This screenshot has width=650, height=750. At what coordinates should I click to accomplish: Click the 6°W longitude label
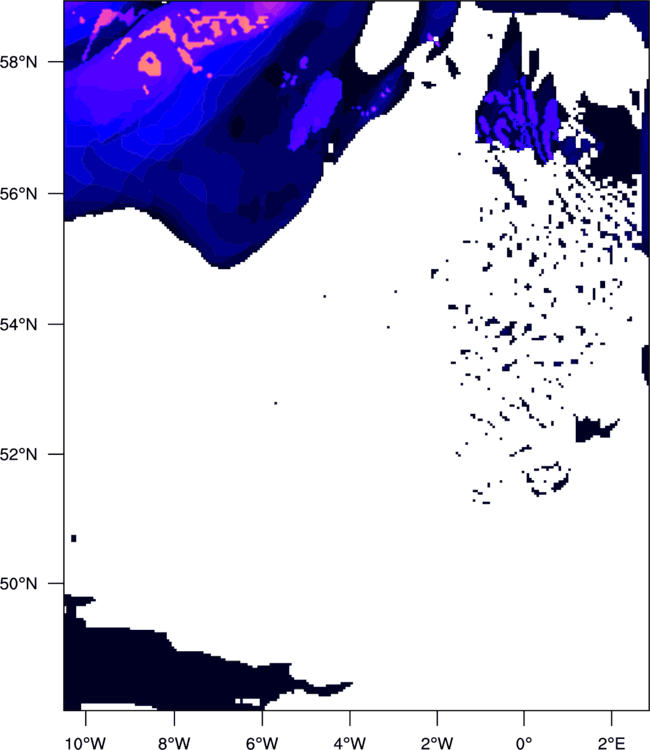point(262,743)
